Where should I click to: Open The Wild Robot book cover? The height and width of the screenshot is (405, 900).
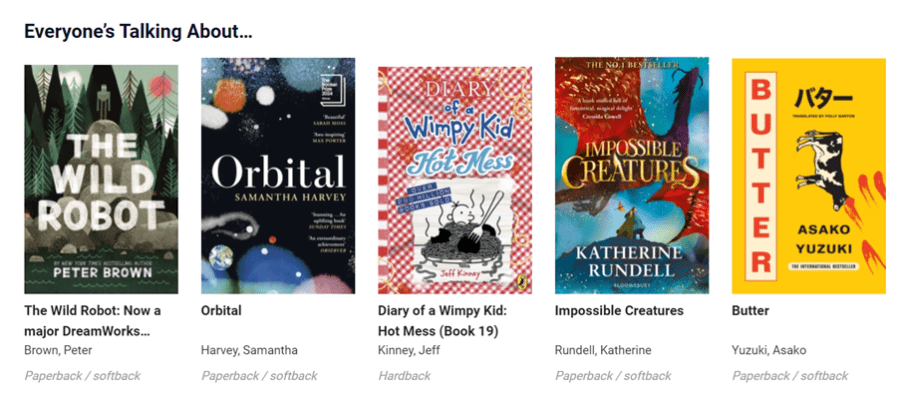[101, 179]
